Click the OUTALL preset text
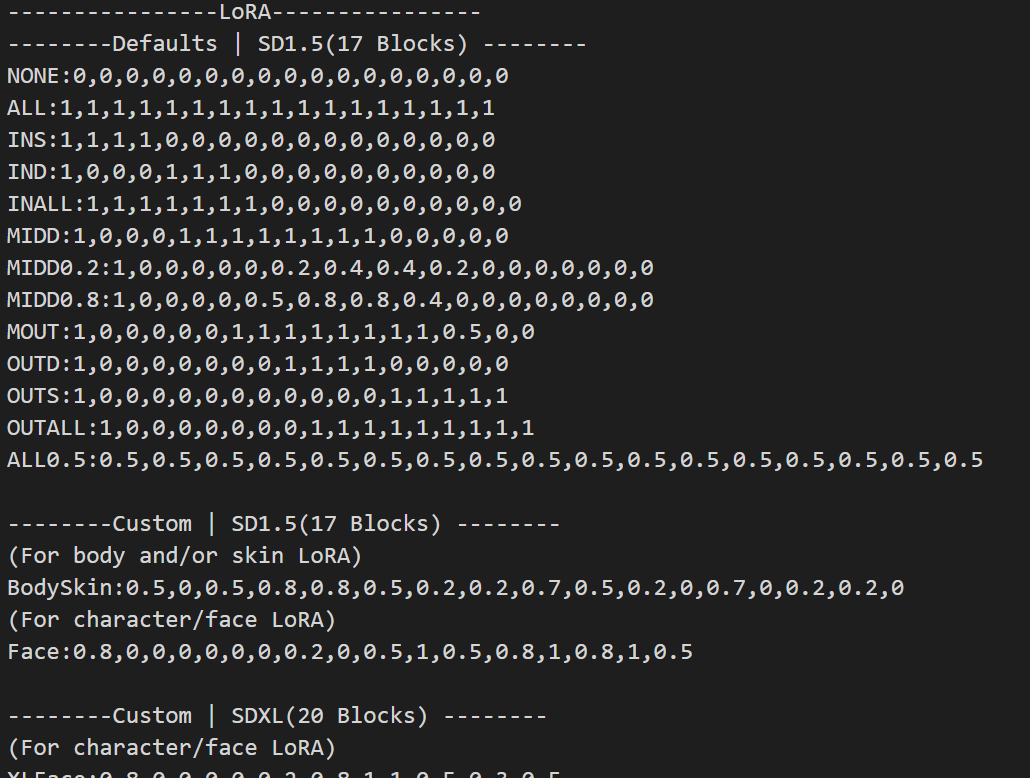Image resolution: width=1030 pixels, height=778 pixels. (270, 428)
